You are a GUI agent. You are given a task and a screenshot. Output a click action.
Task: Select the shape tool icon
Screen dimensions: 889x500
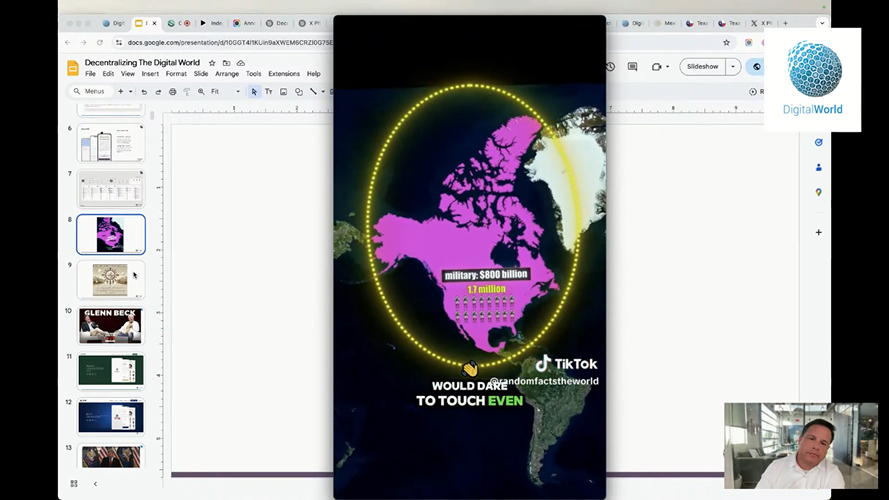[298, 92]
